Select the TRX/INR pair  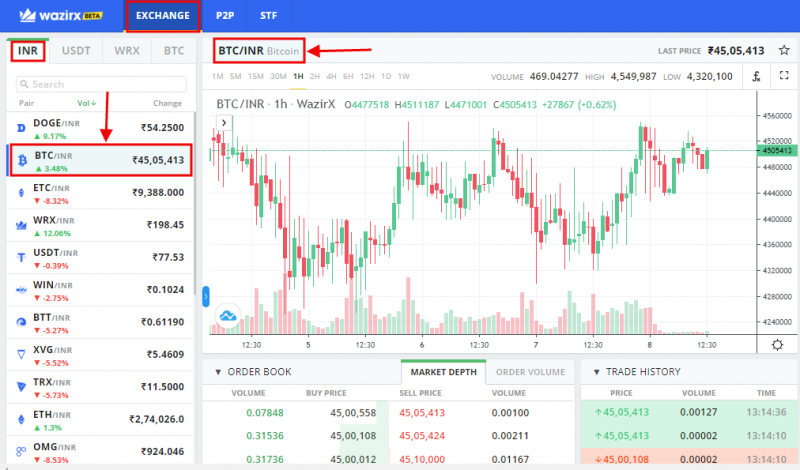pyautogui.click(x=101, y=387)
